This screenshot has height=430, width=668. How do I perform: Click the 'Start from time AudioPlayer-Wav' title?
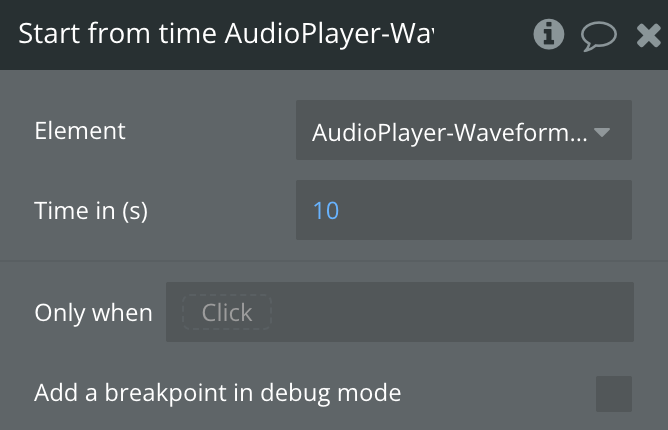[225, 34]
